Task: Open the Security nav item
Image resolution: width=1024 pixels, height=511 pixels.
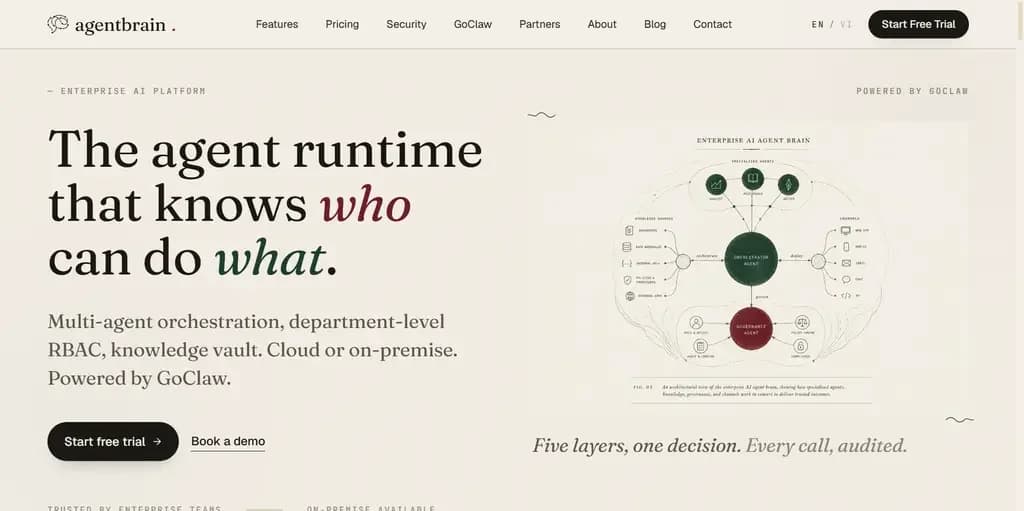Action: tap(406, 24)
